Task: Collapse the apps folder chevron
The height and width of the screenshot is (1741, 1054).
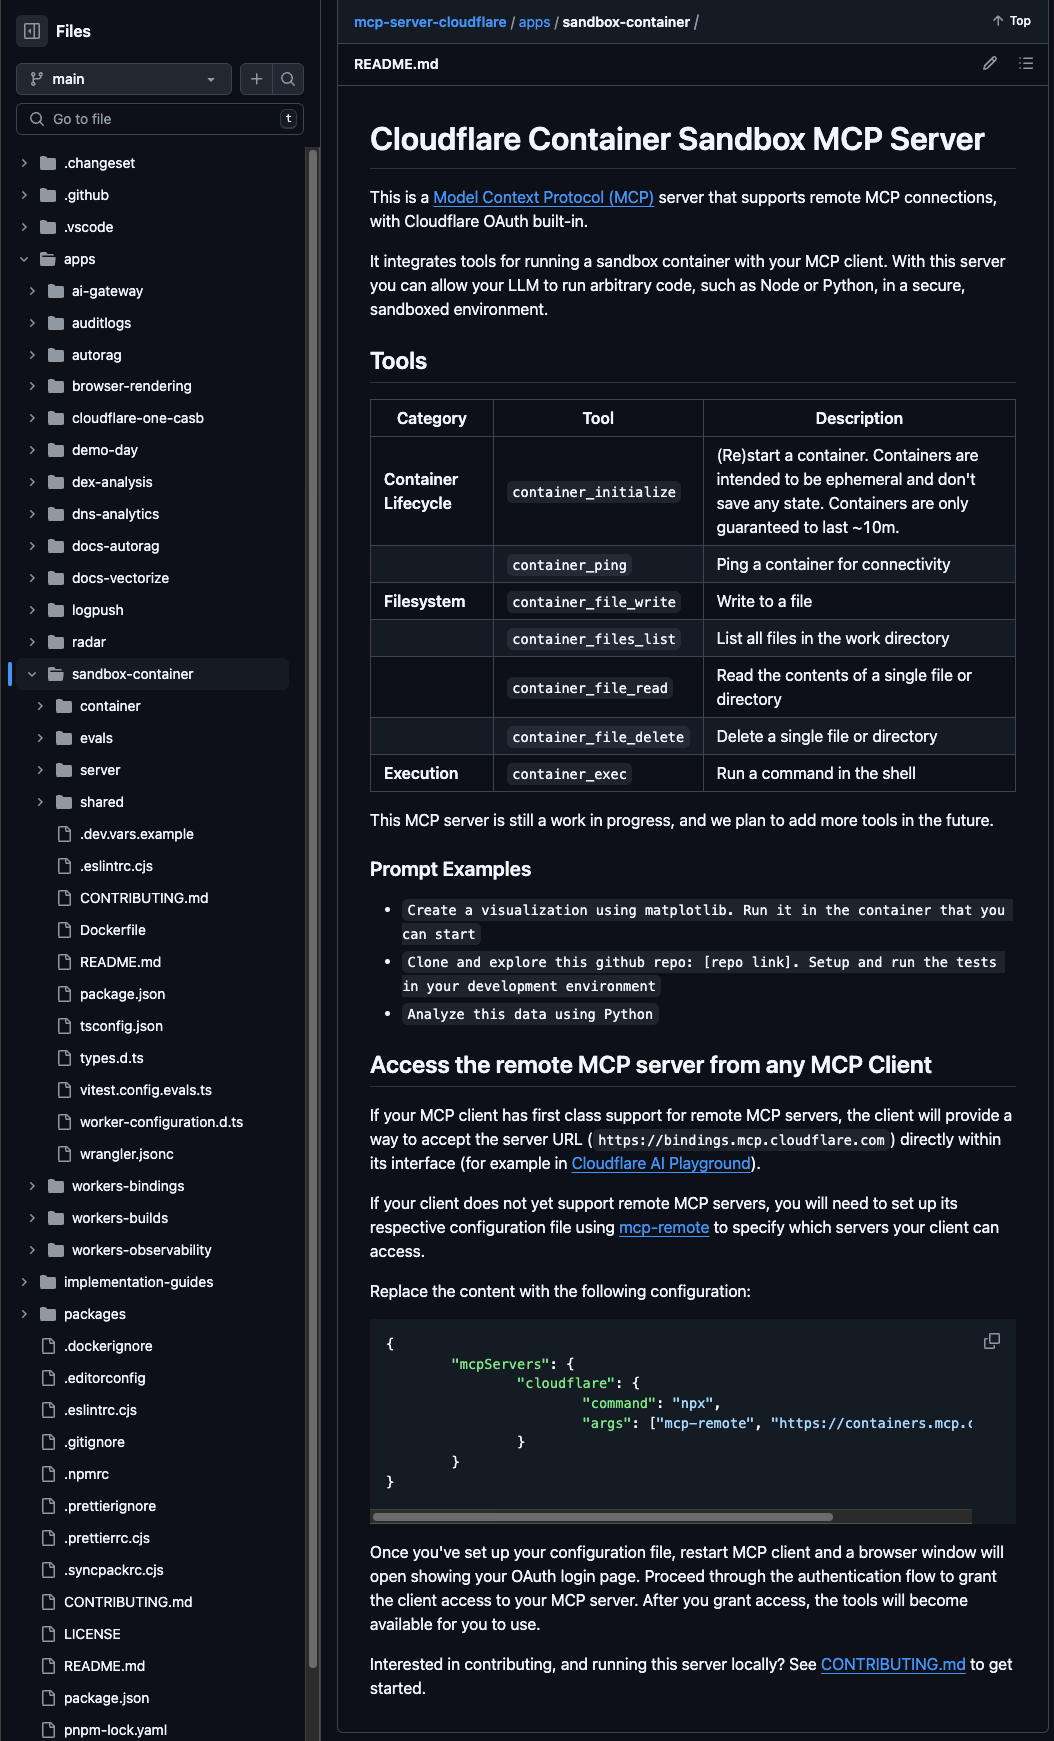Action: 24,259
